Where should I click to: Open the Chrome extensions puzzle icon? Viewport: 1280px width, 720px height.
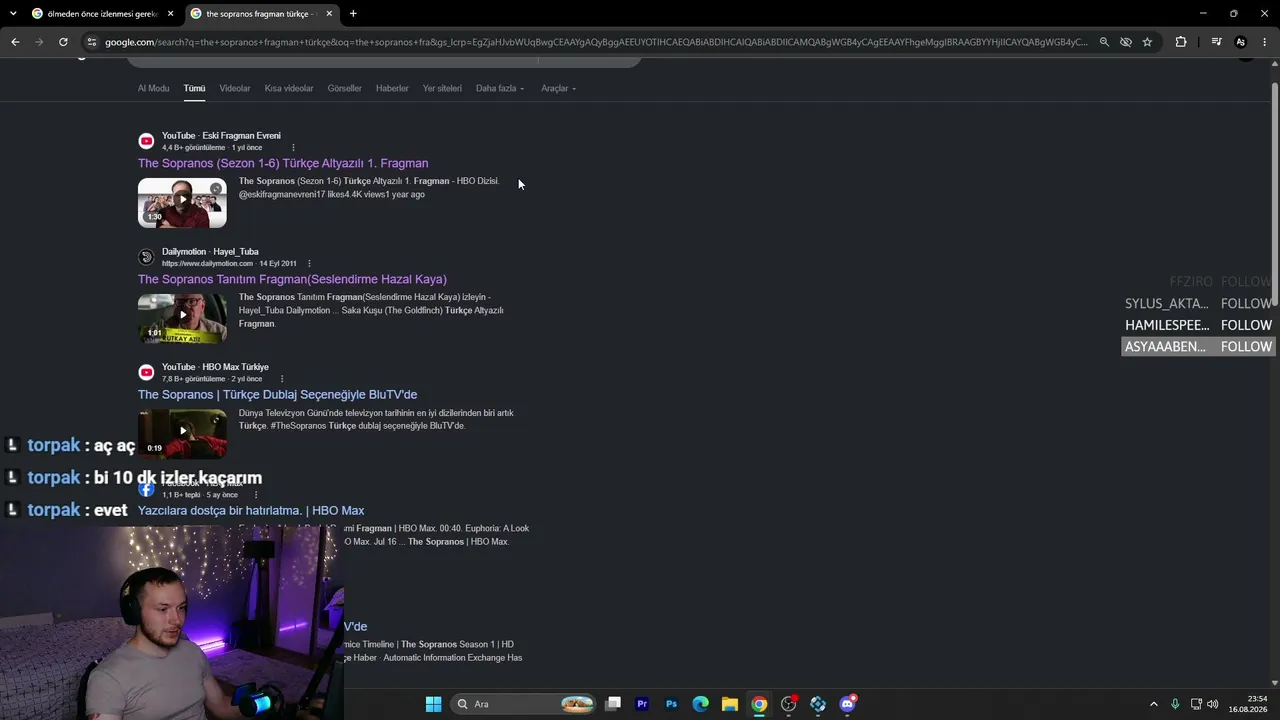click(1181, 42)
